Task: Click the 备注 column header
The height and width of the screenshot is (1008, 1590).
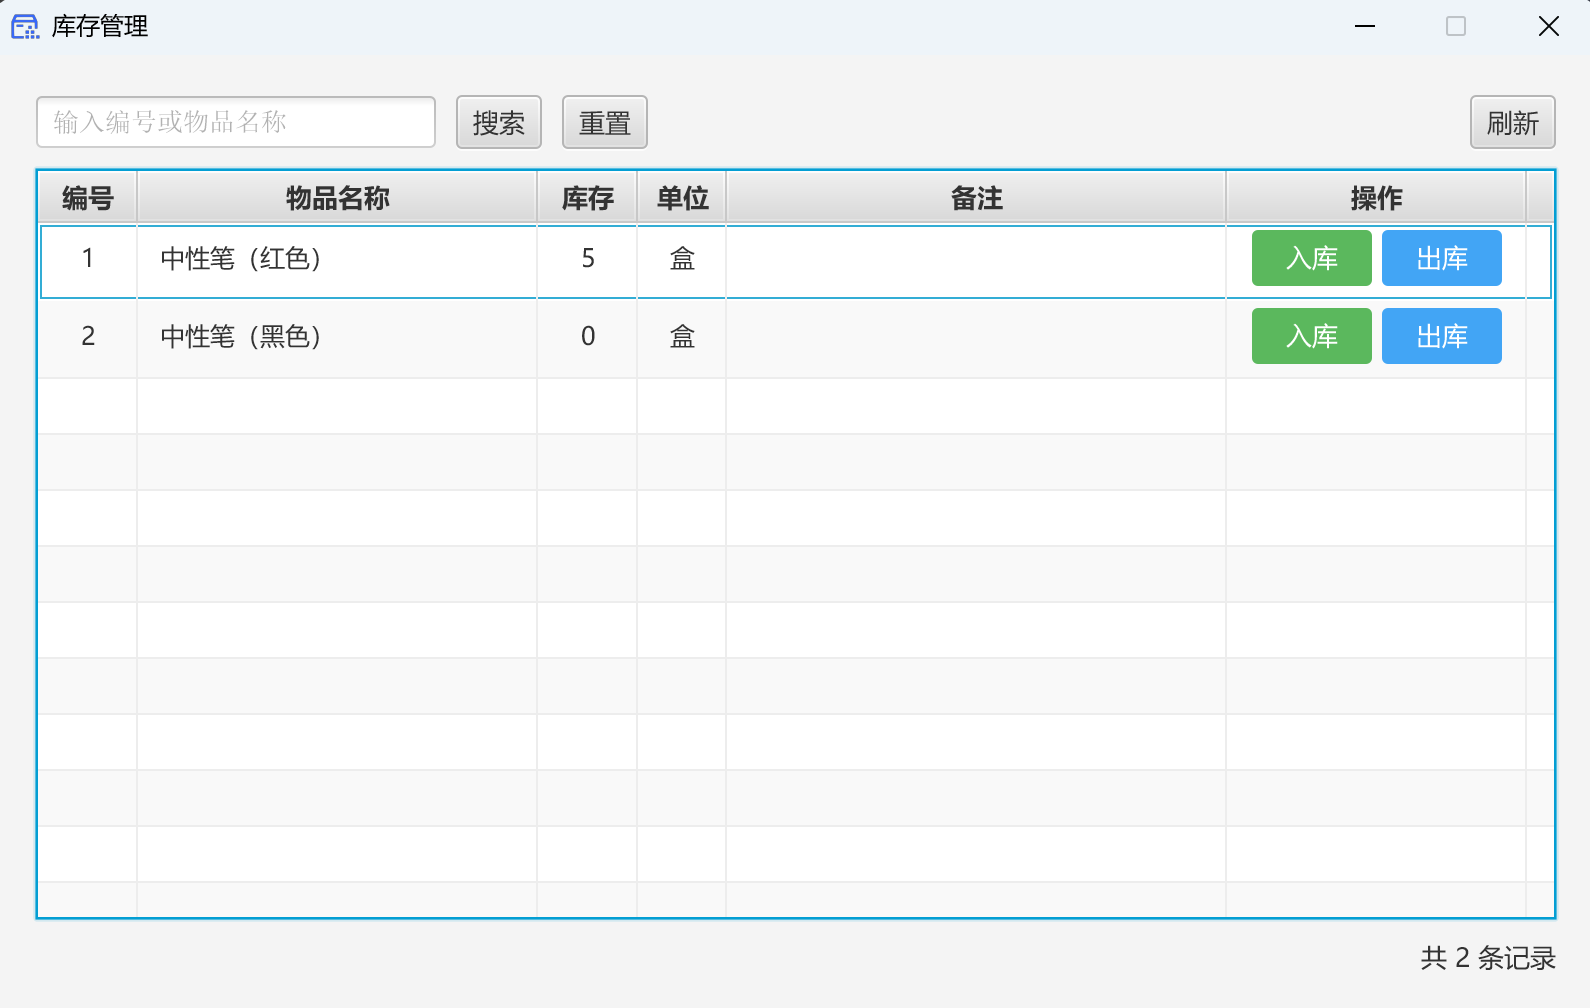Action: pos(976,198)
